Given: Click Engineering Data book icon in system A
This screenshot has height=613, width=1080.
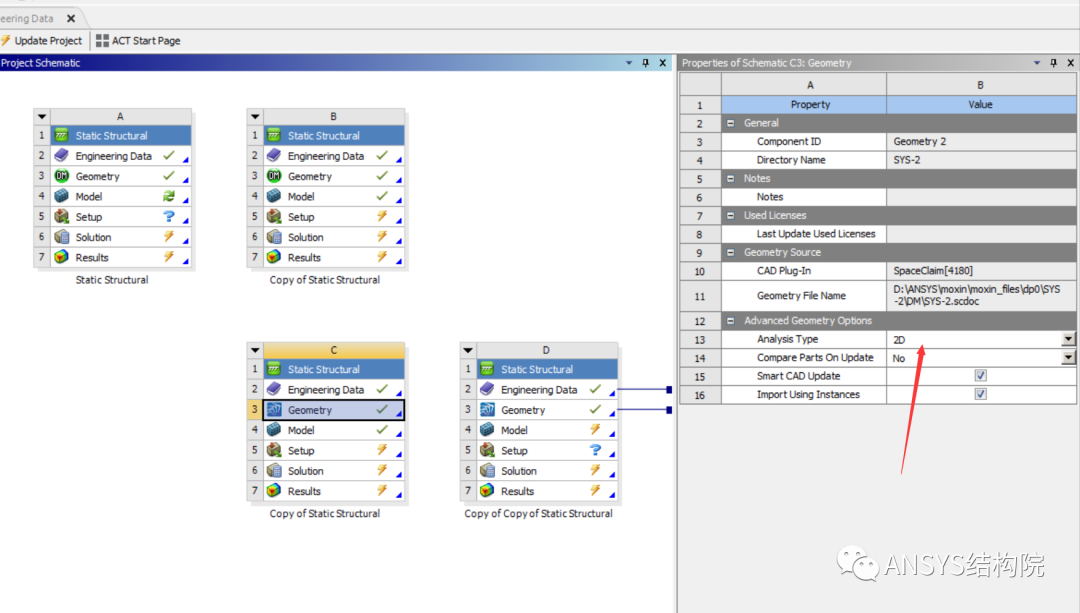Looking at the screenshot, I should point(61,156).
